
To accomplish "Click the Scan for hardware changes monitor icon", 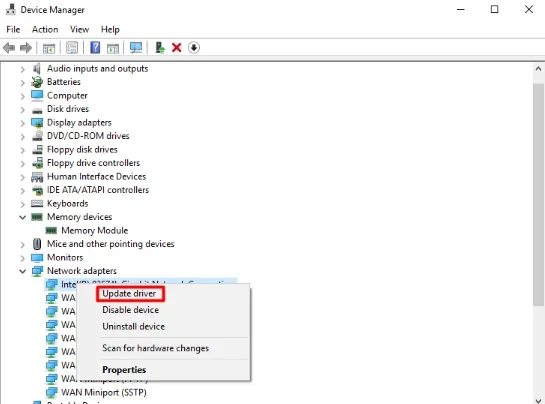I will click(136, 48).
